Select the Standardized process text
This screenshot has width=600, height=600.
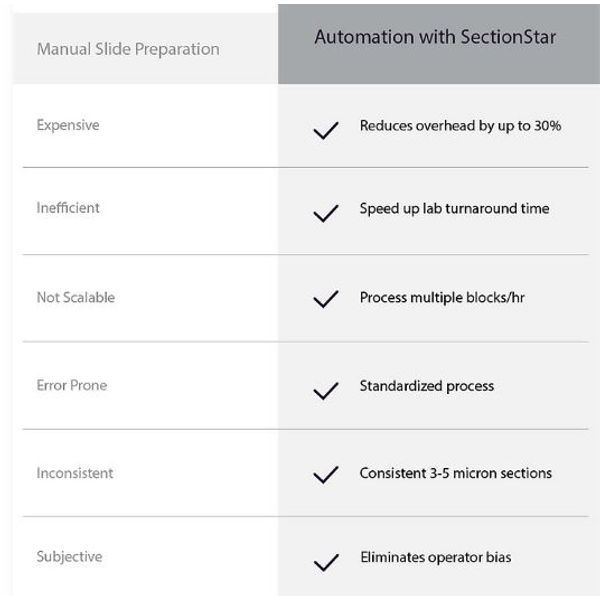(x=427, y=386)
